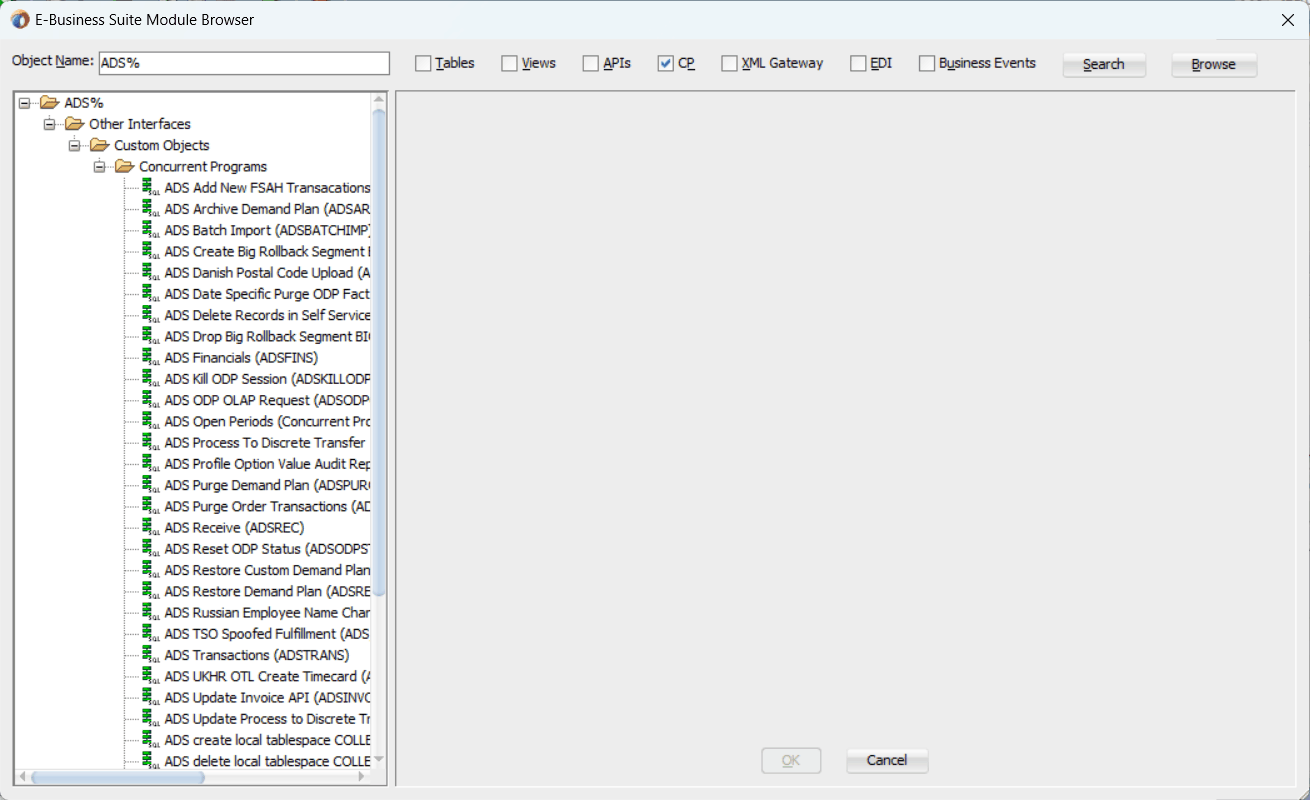Click the icon beside ADS Danish Postal Code Upload

[151, 273]
